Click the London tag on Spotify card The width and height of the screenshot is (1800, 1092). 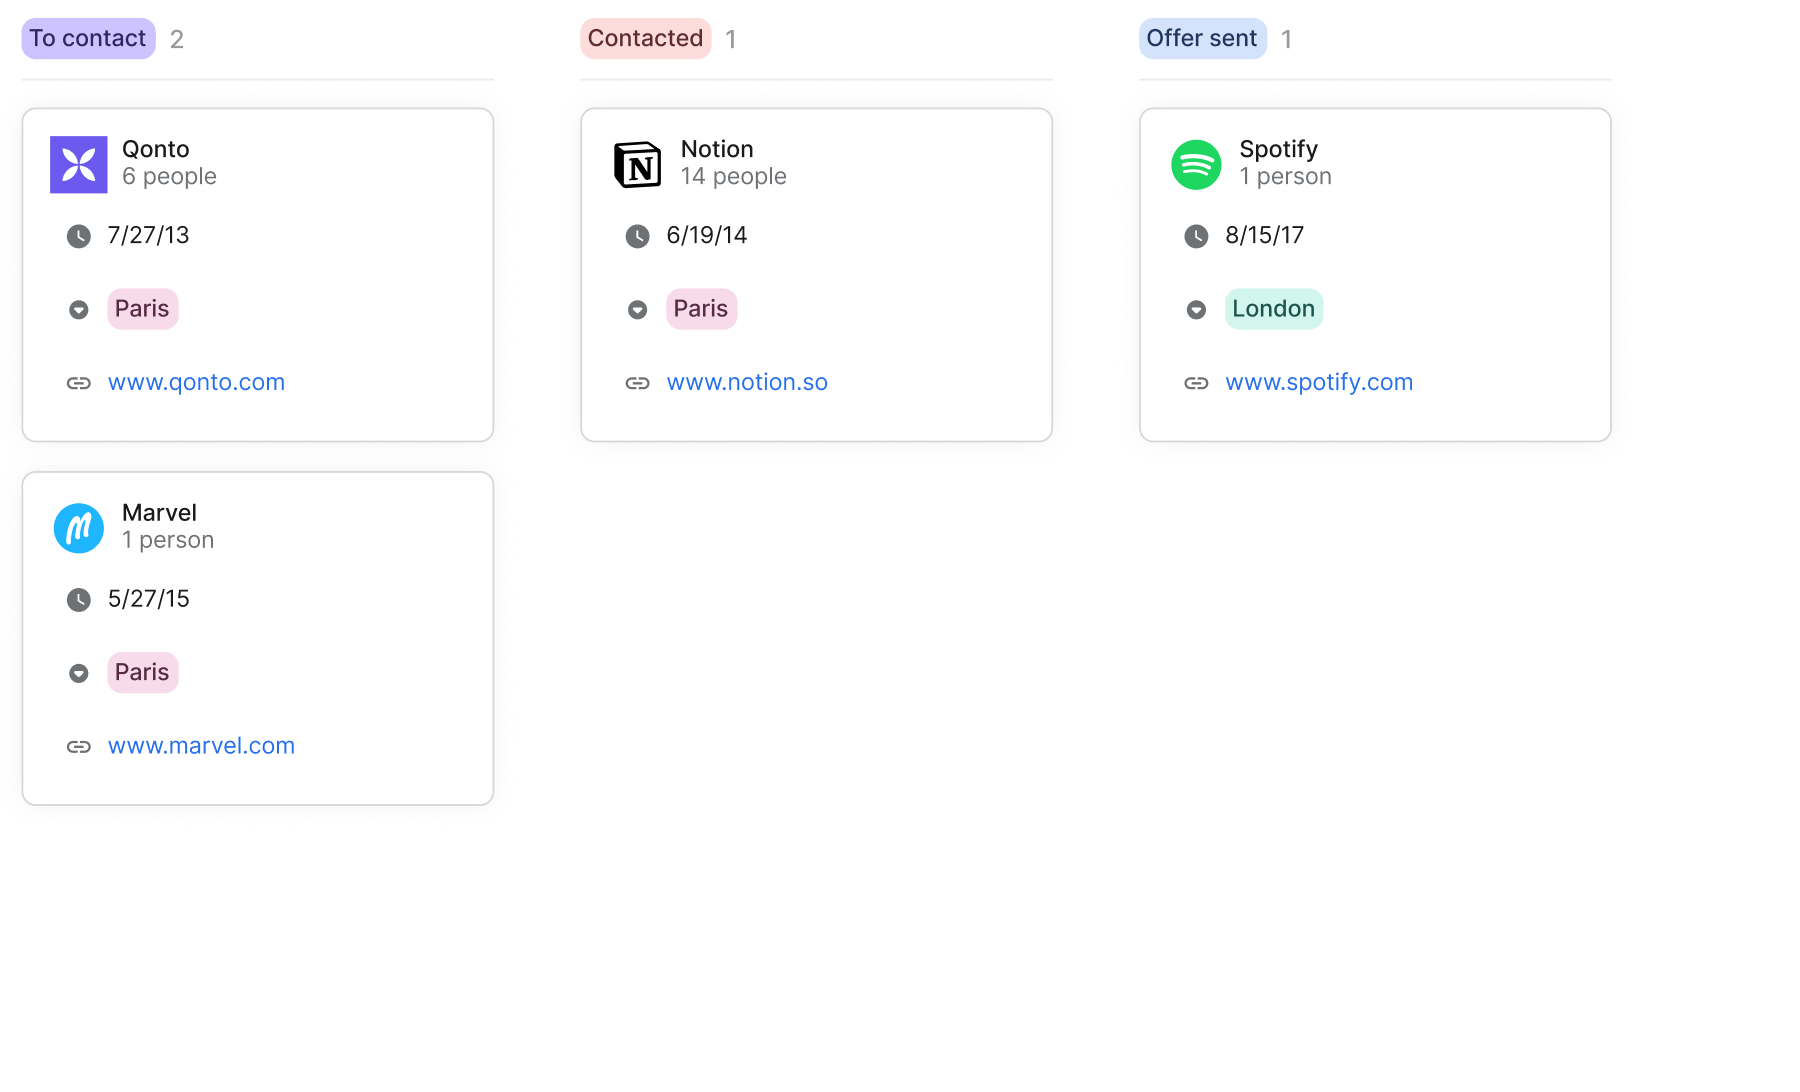coord(1274,309)
